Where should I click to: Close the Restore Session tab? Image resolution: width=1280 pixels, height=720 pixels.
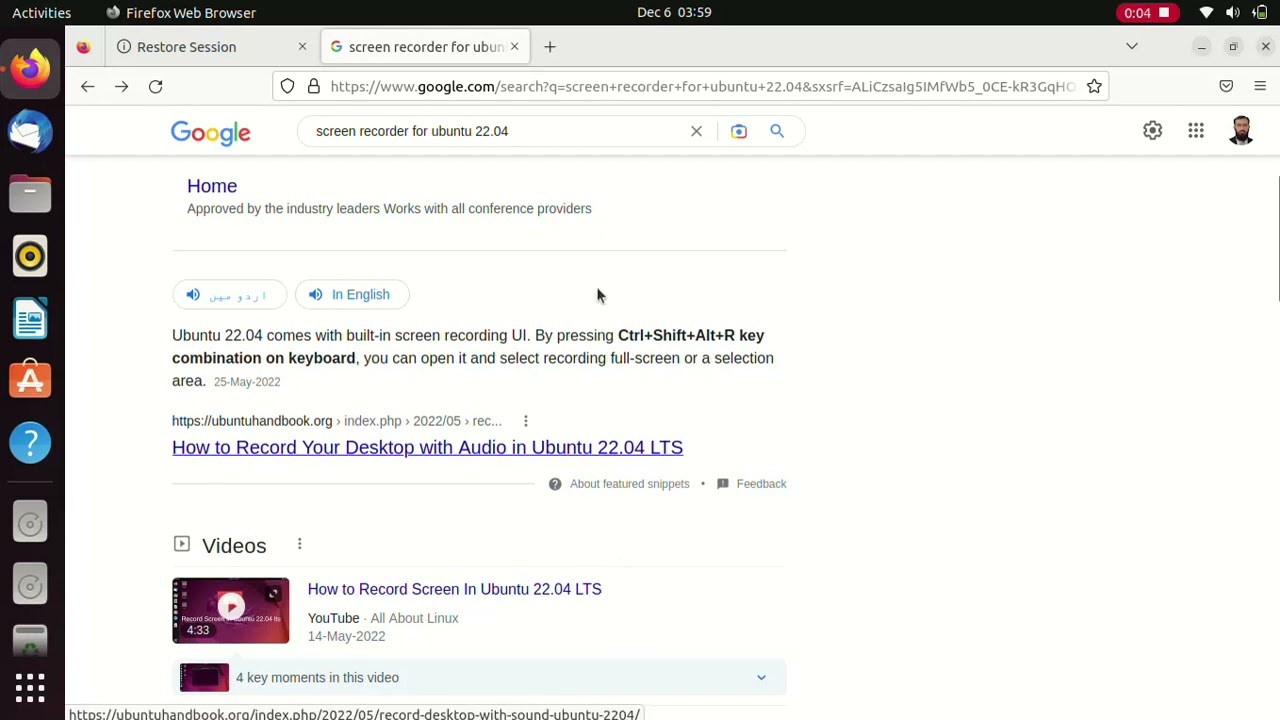pyautogui.click(x=302, y=47)
